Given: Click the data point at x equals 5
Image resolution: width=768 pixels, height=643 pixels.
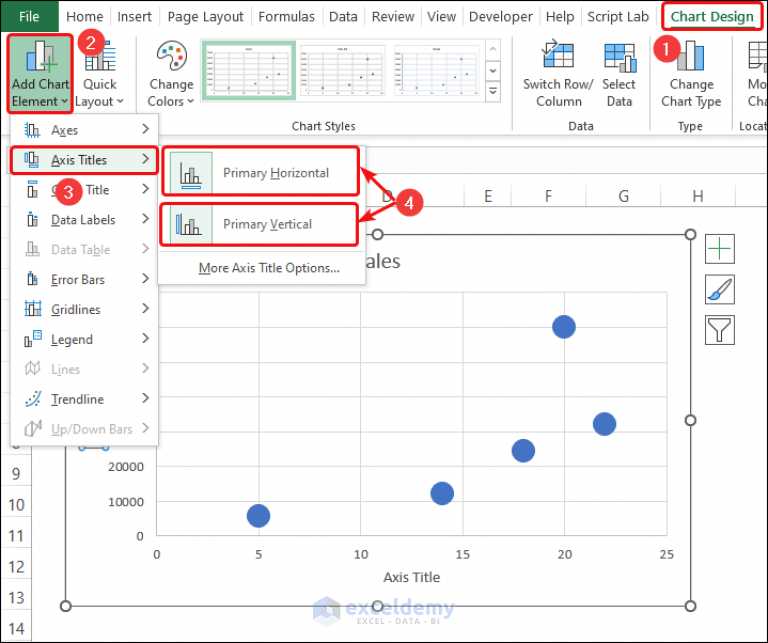Looking at the screenshot, I should (x=258, y=516).
